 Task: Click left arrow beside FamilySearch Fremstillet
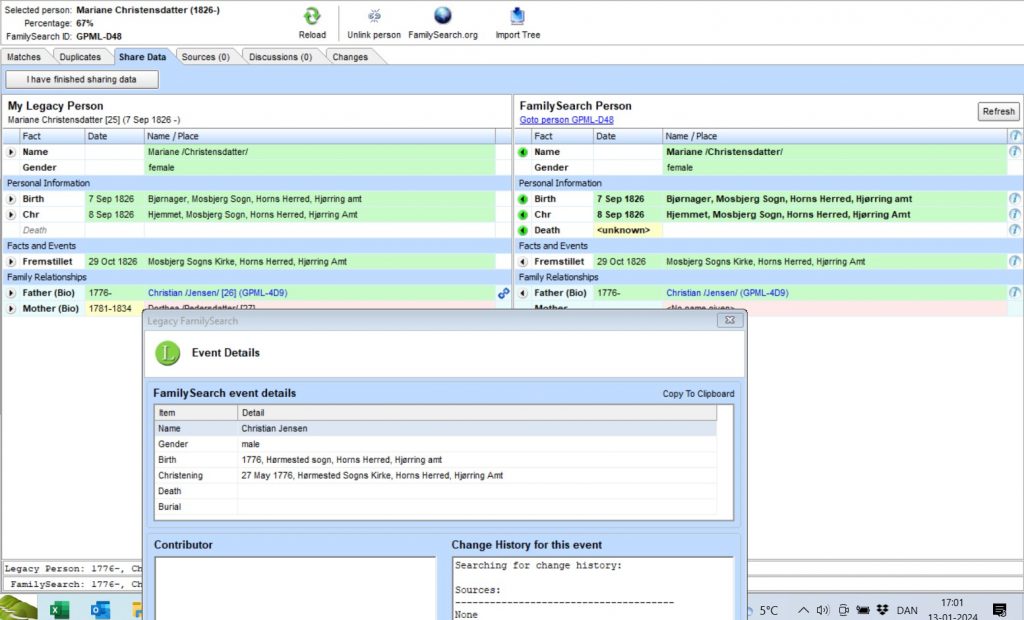pyautogui.click(x=523, y=262)
